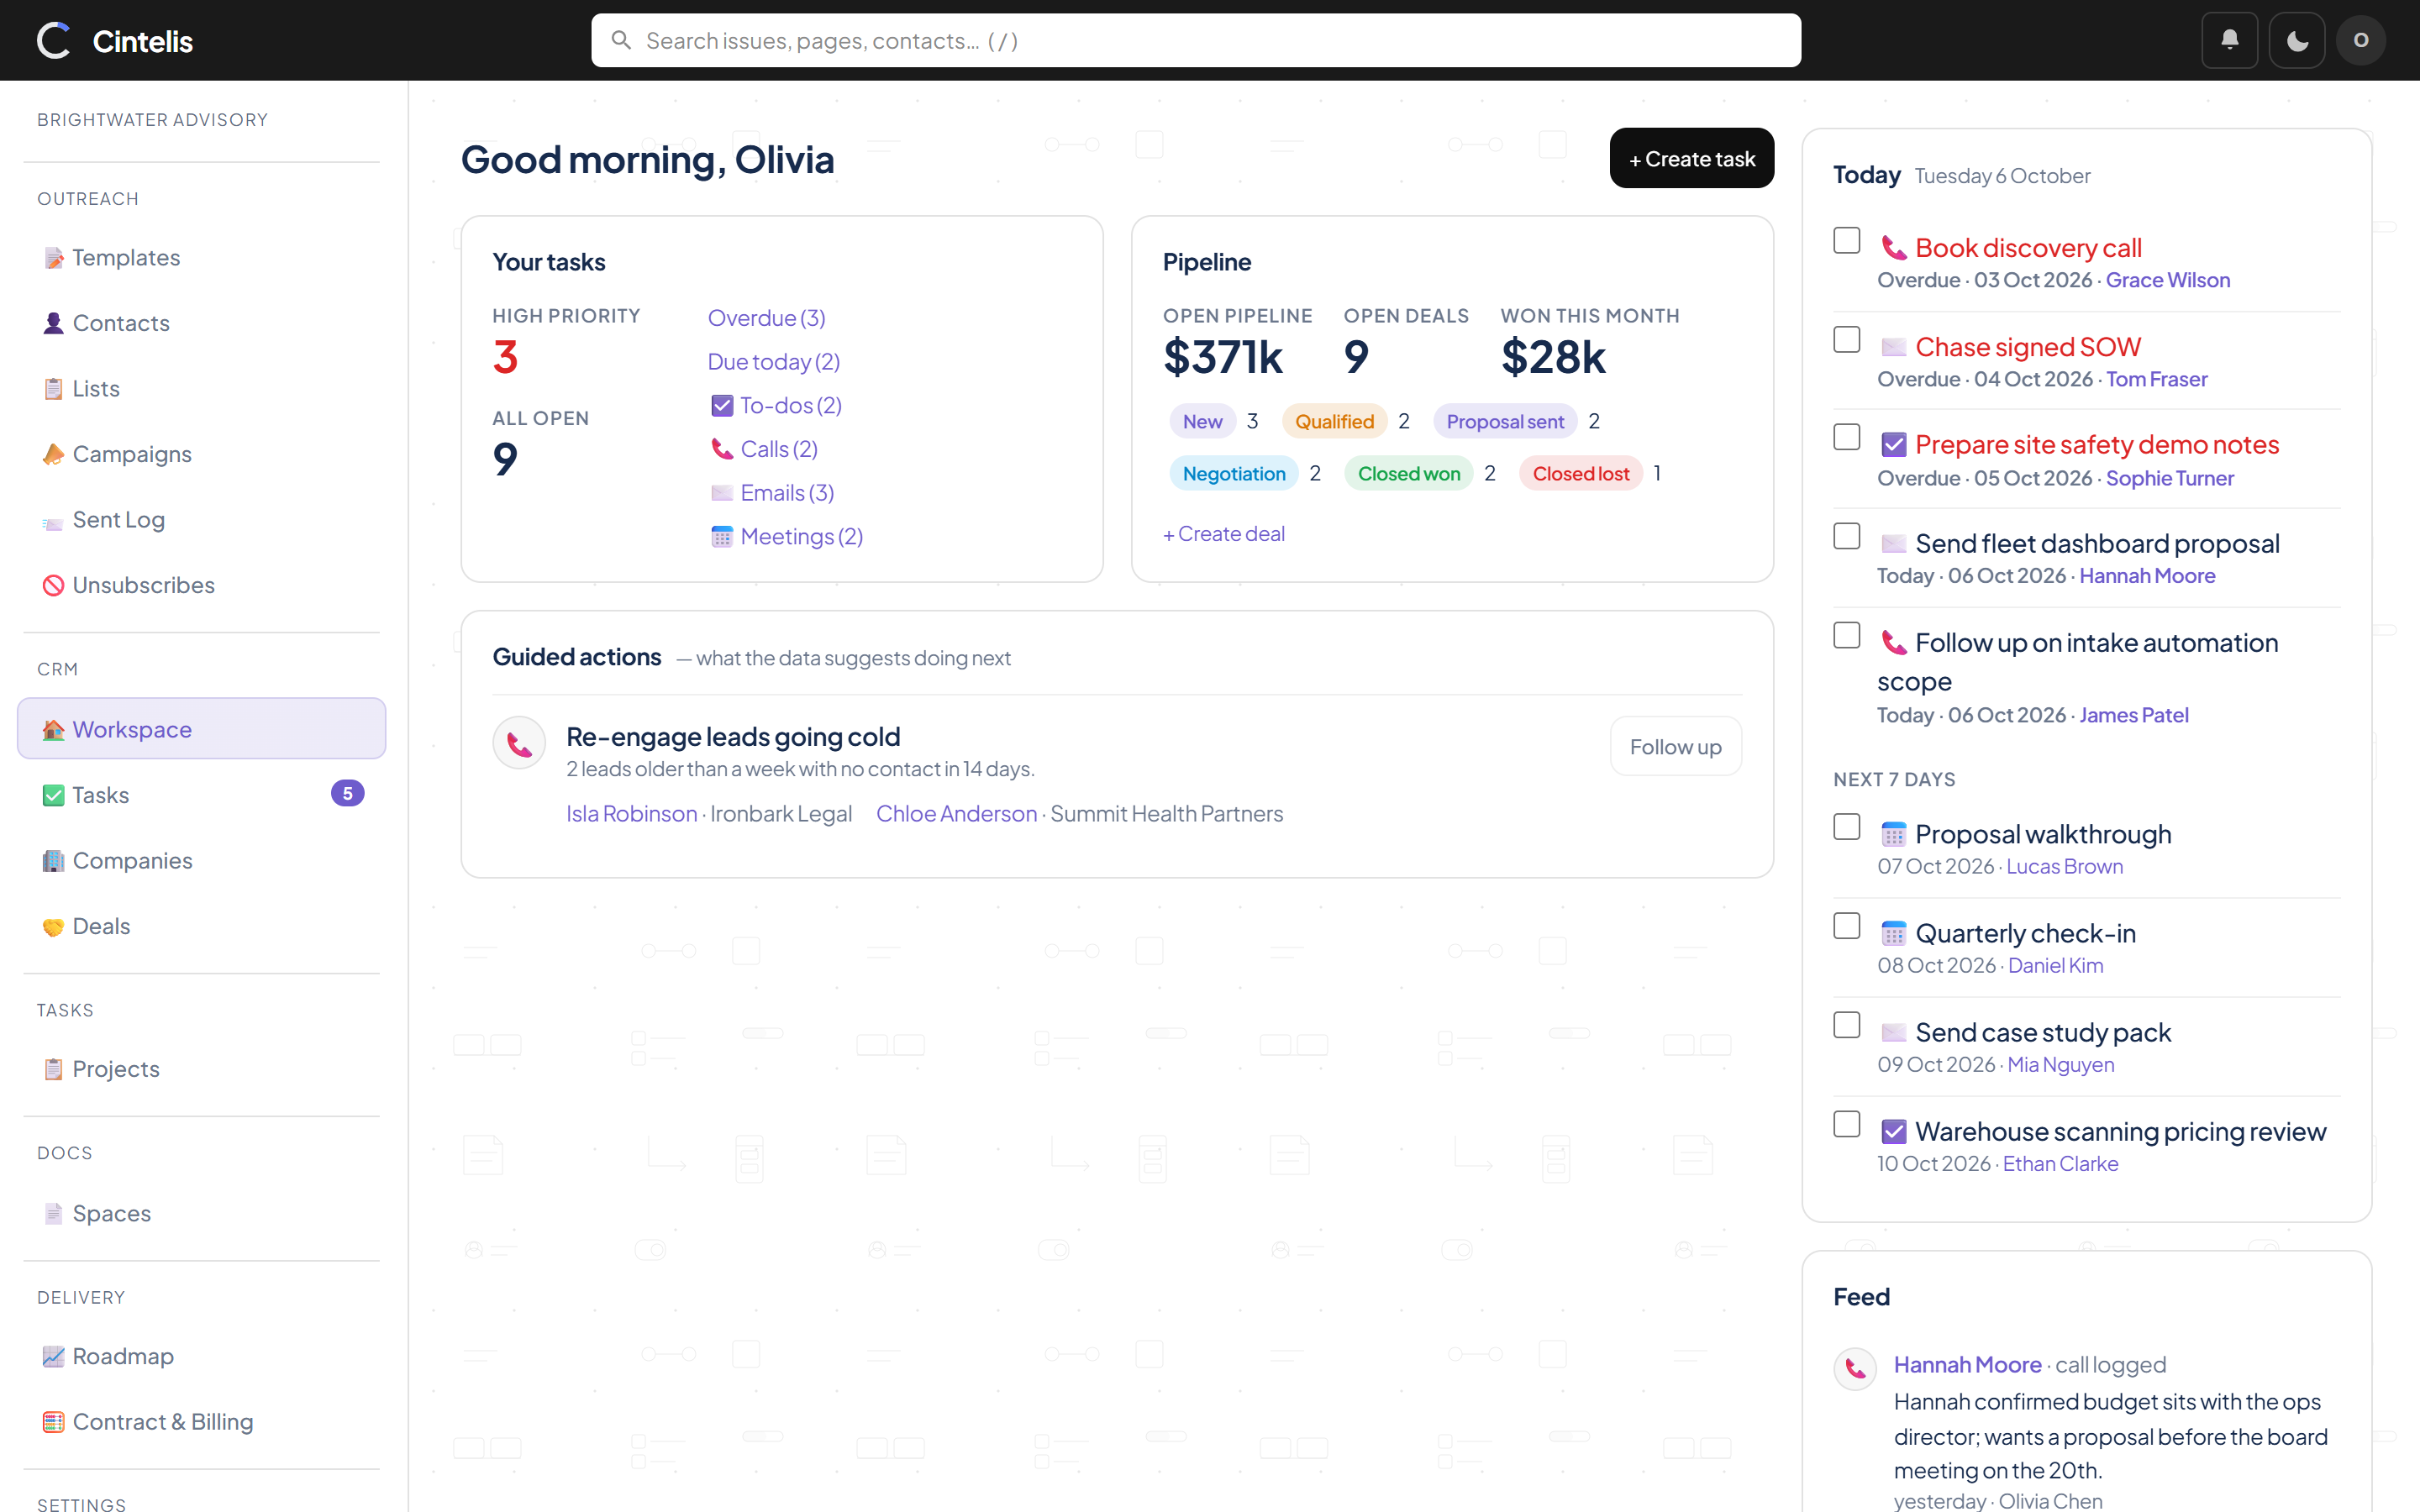
Task: Open the user avatar menu
Action: (x=2361, y=40)
